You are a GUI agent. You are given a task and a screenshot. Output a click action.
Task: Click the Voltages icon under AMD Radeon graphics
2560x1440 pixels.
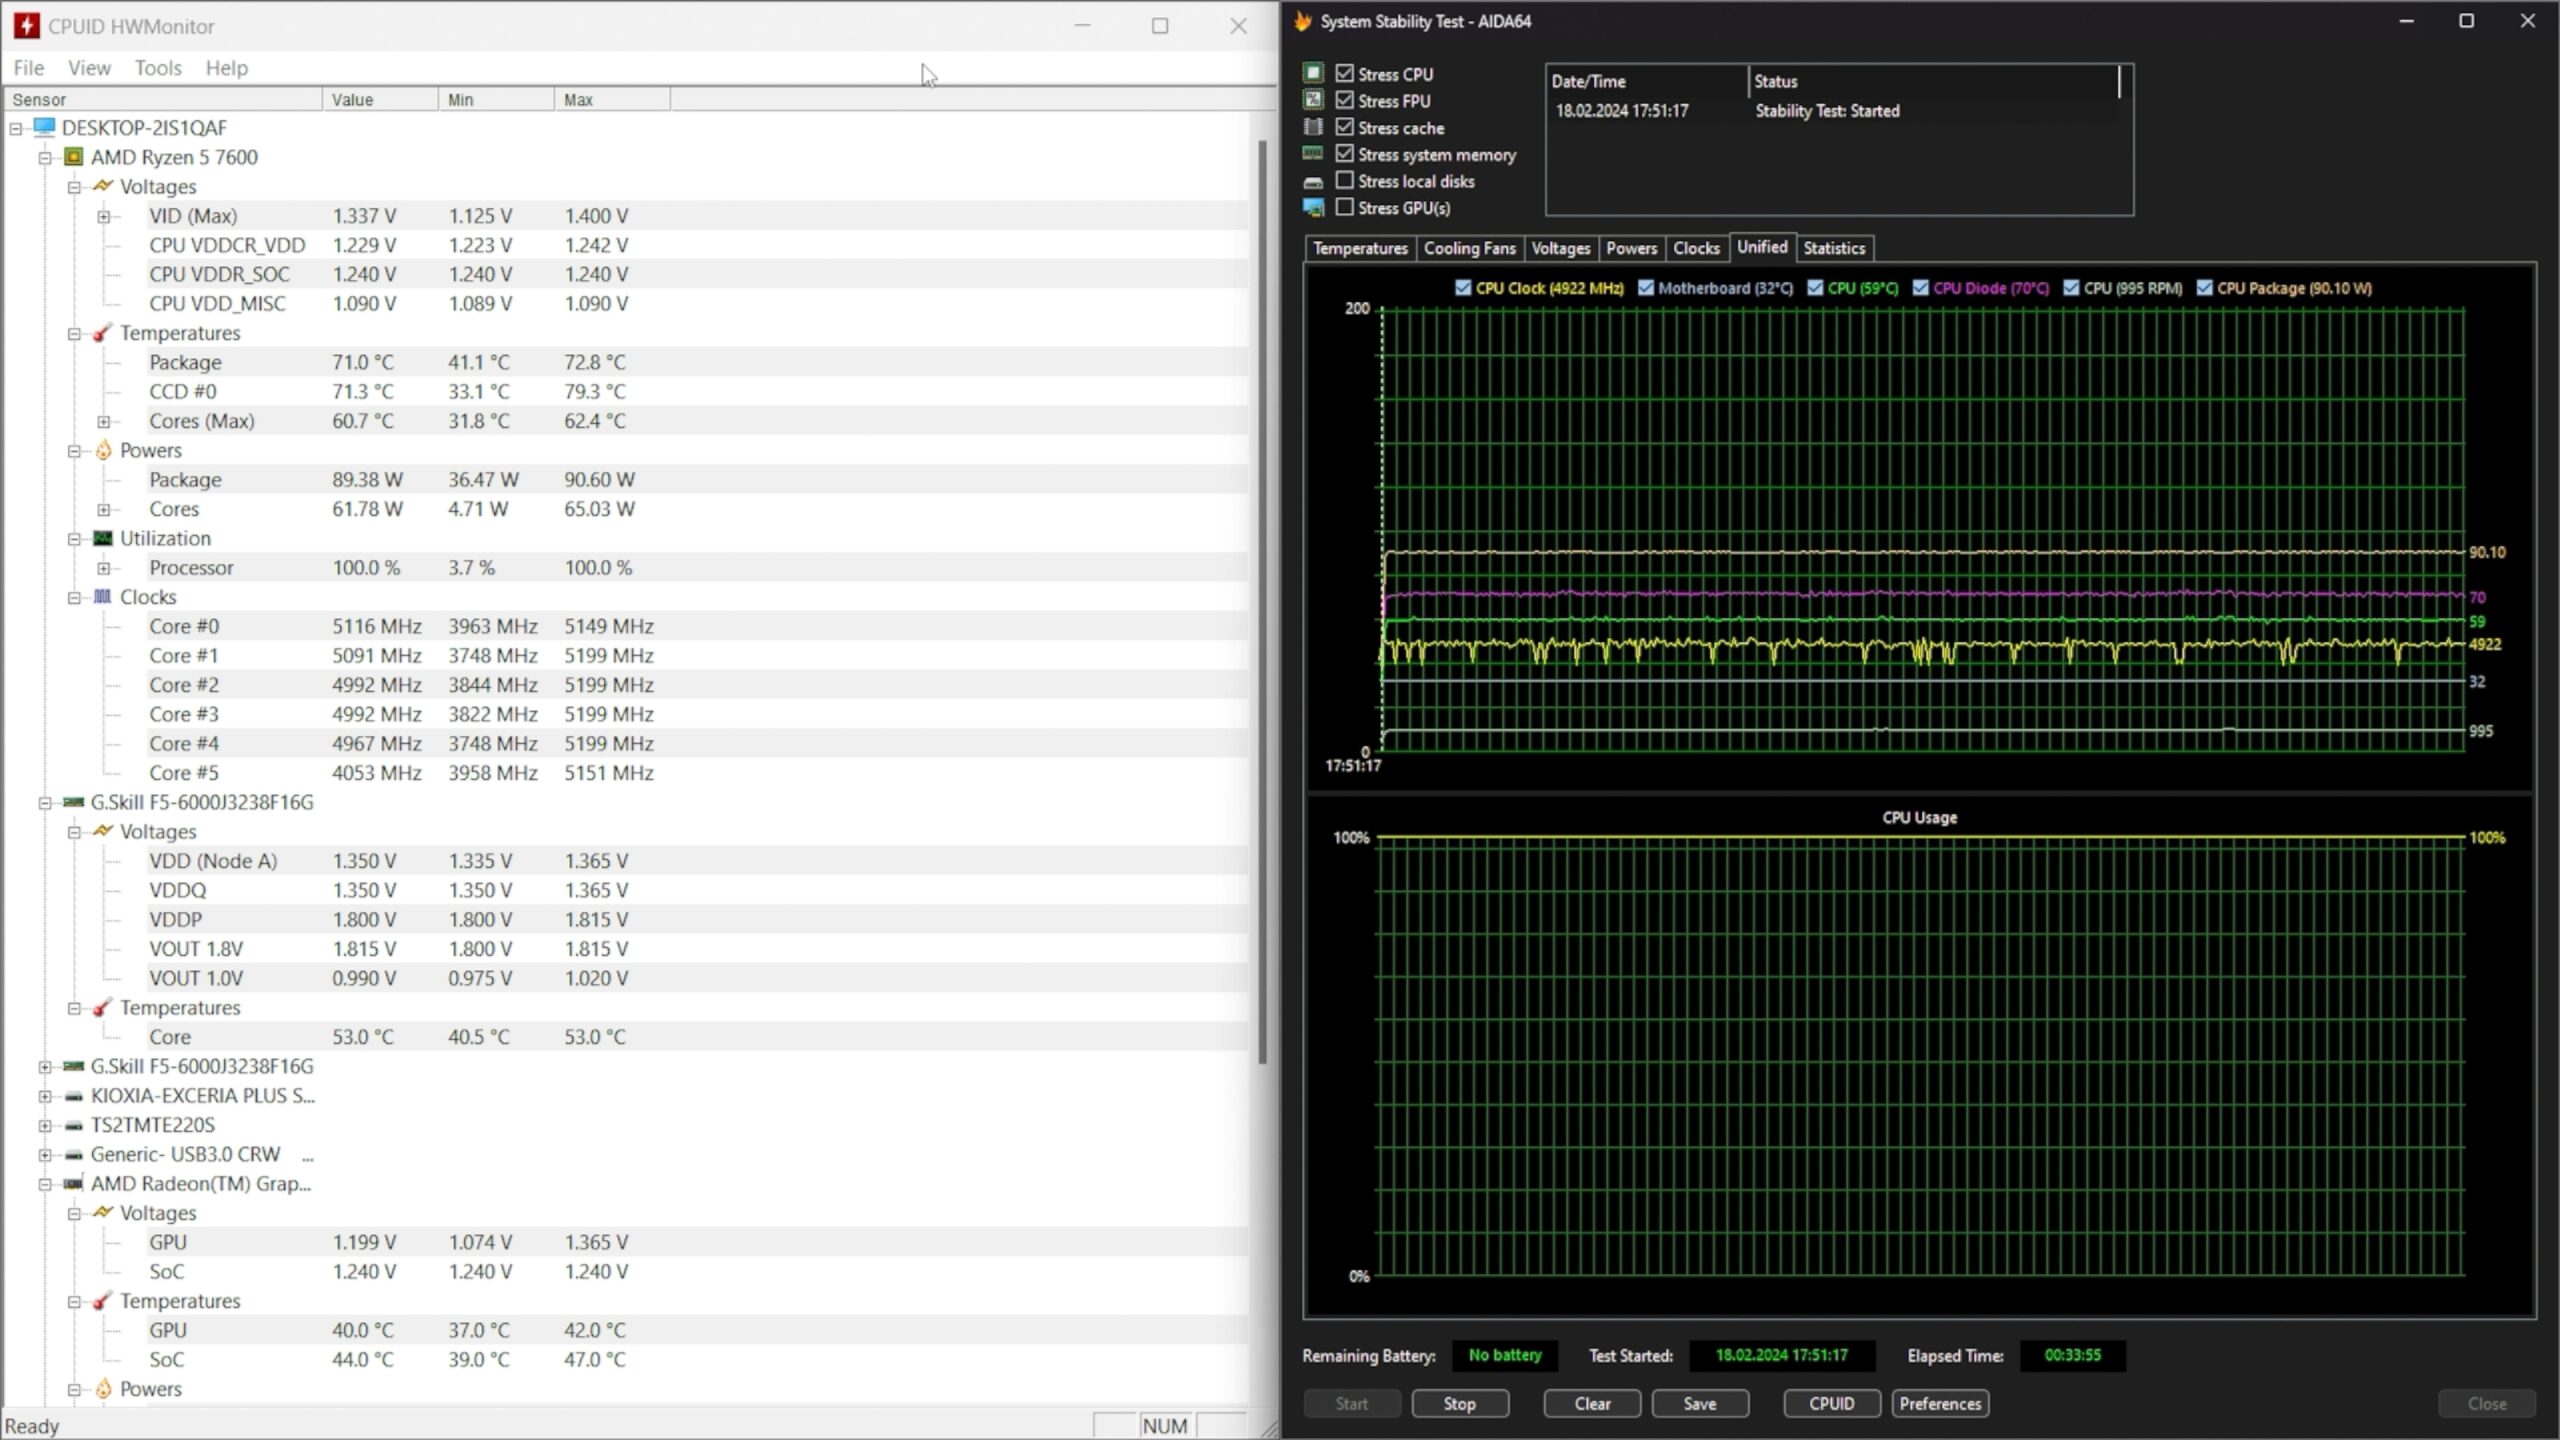point(103,1213)
